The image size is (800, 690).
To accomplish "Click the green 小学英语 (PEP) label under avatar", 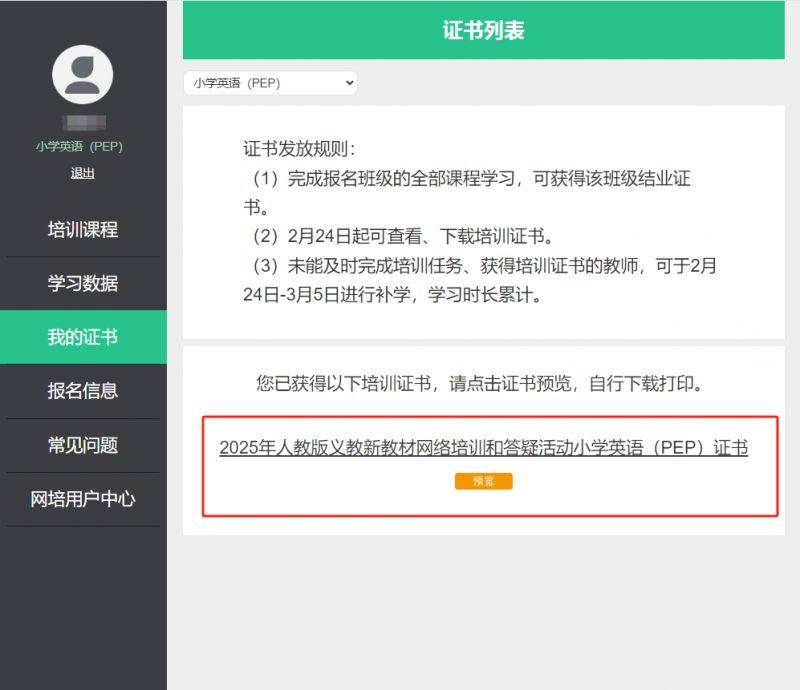I will click(x=80, y=146).
